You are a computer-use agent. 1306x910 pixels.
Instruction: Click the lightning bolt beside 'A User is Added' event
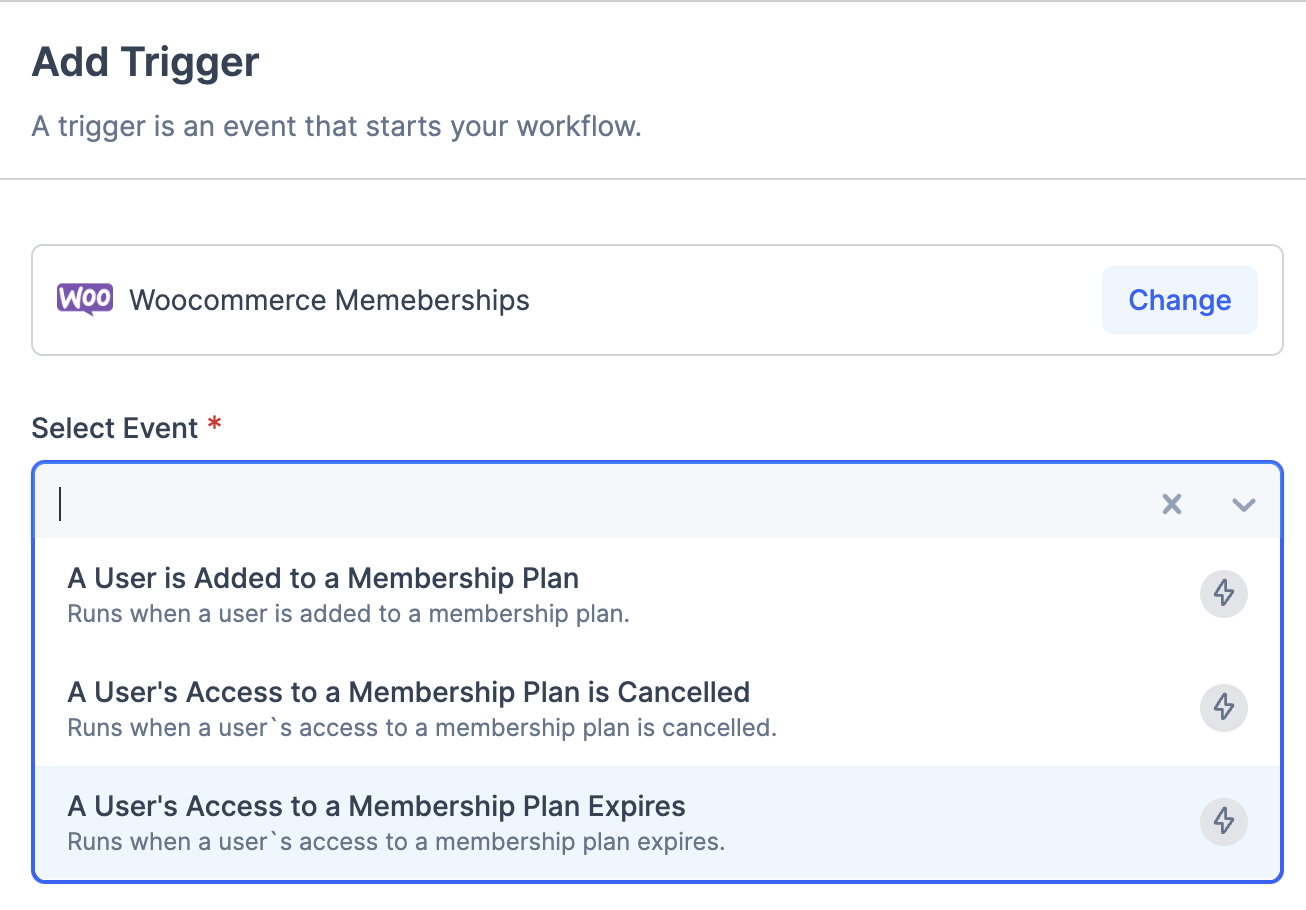(1223, 593)
